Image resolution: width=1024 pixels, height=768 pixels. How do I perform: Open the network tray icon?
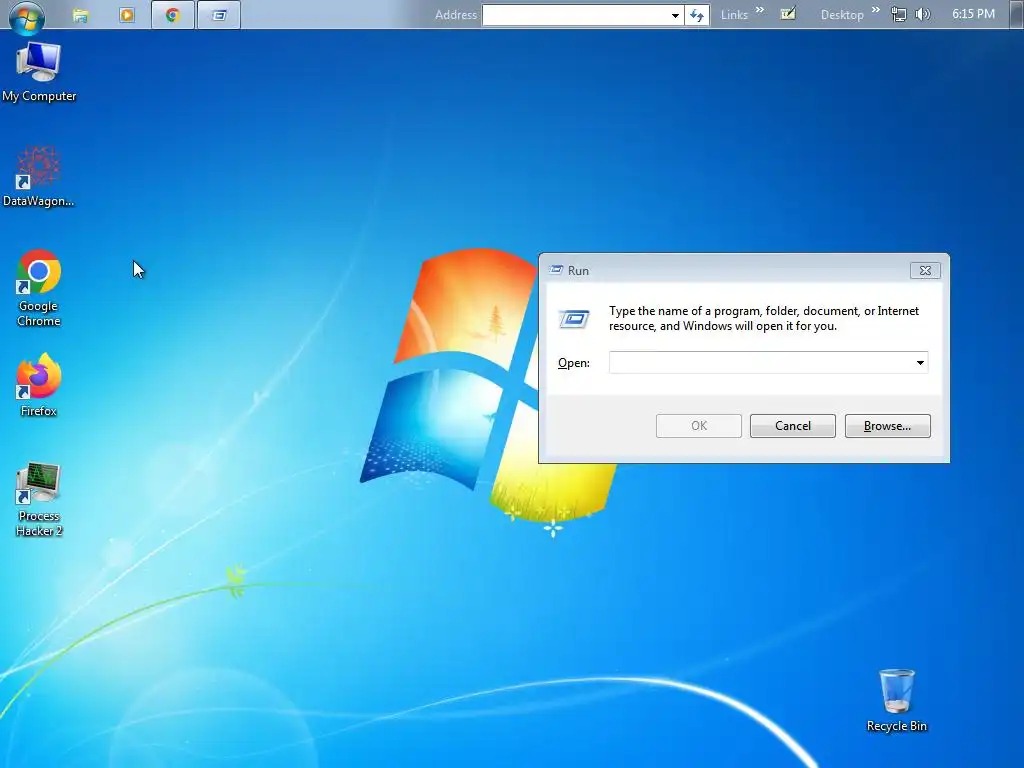click(x=899, y=14)
